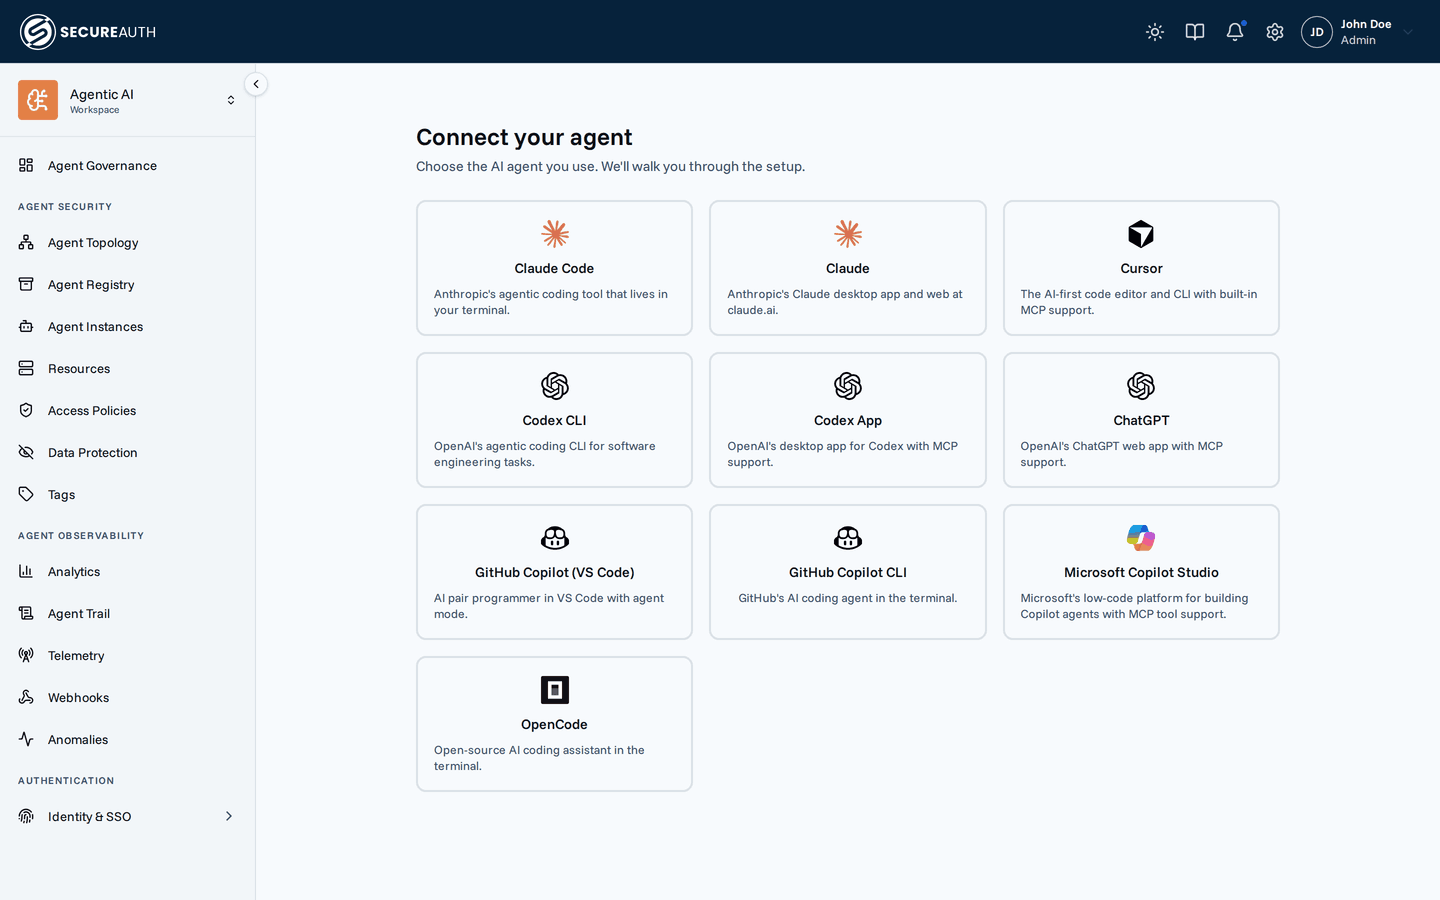The image size is (1440, 900).
Task: Click the "Resources" sidebar label
Action: (79, 368)
